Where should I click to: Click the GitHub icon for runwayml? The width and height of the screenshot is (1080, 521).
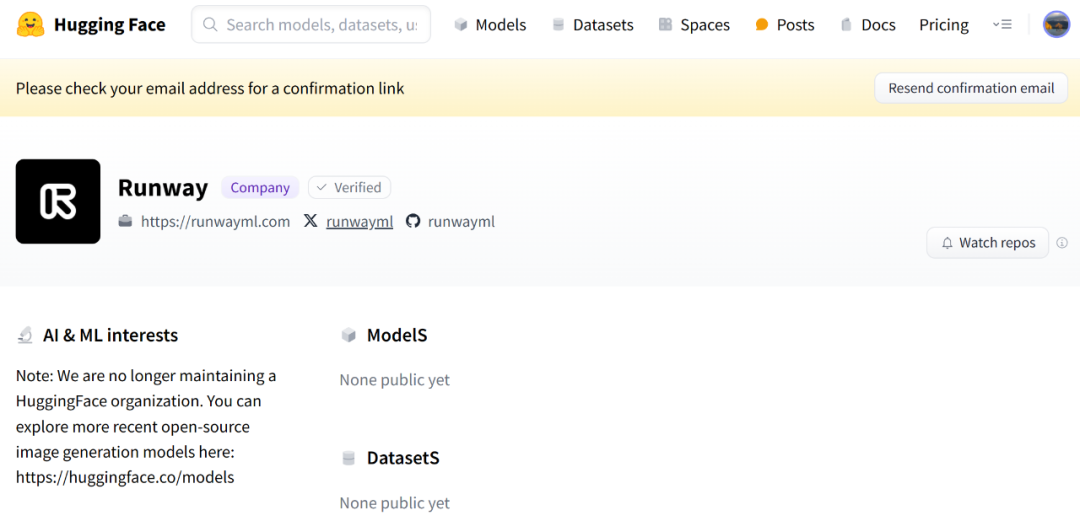(413, 221)
